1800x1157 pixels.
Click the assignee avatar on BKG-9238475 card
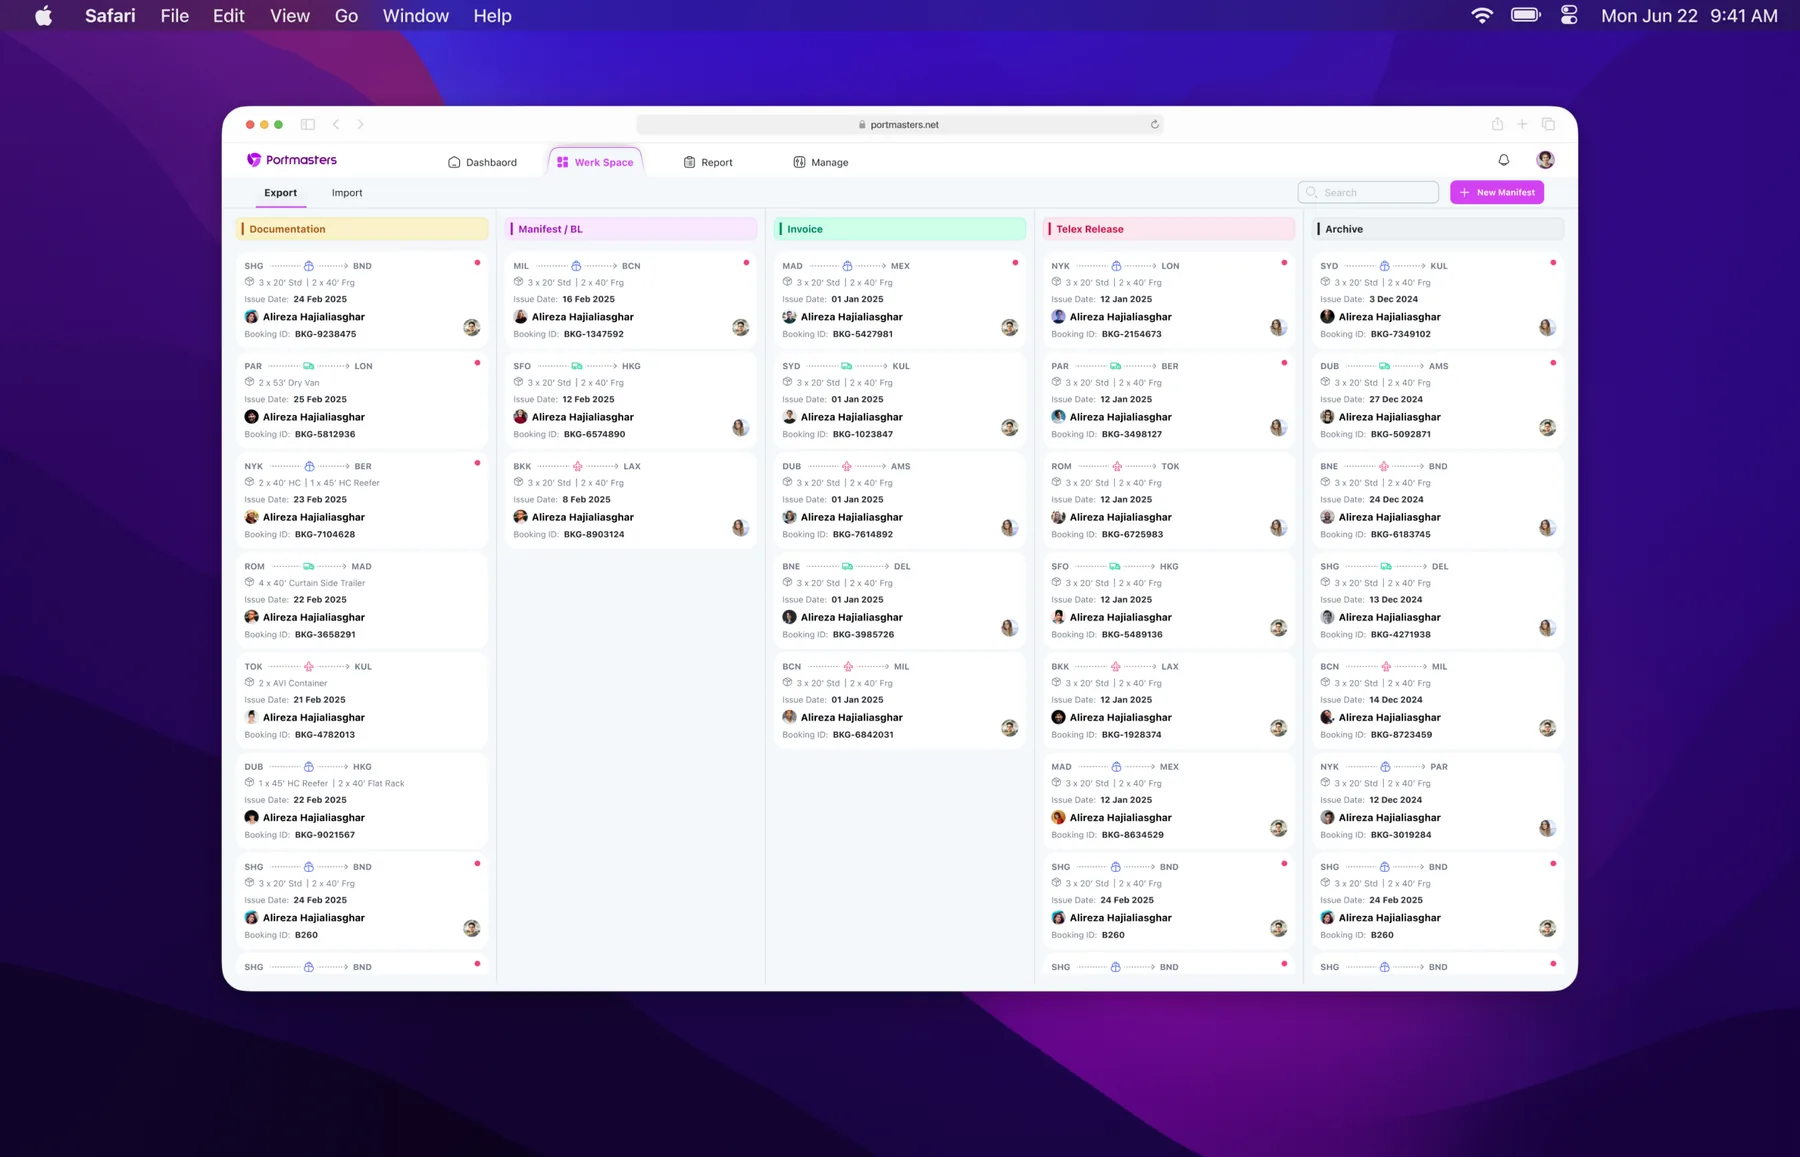(x=471, y=327)
